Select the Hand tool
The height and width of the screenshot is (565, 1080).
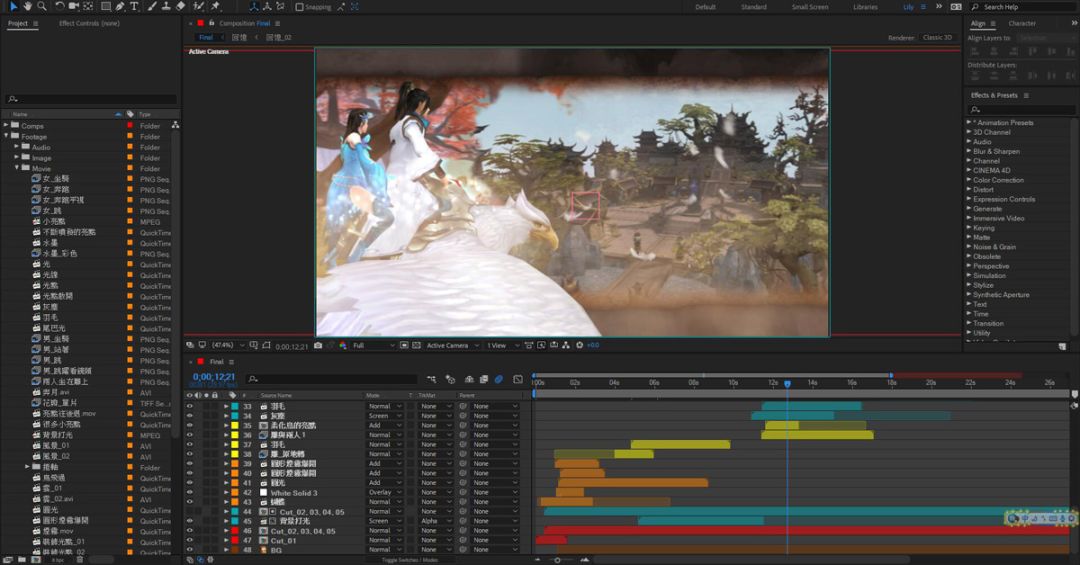(x=28, y=6)
